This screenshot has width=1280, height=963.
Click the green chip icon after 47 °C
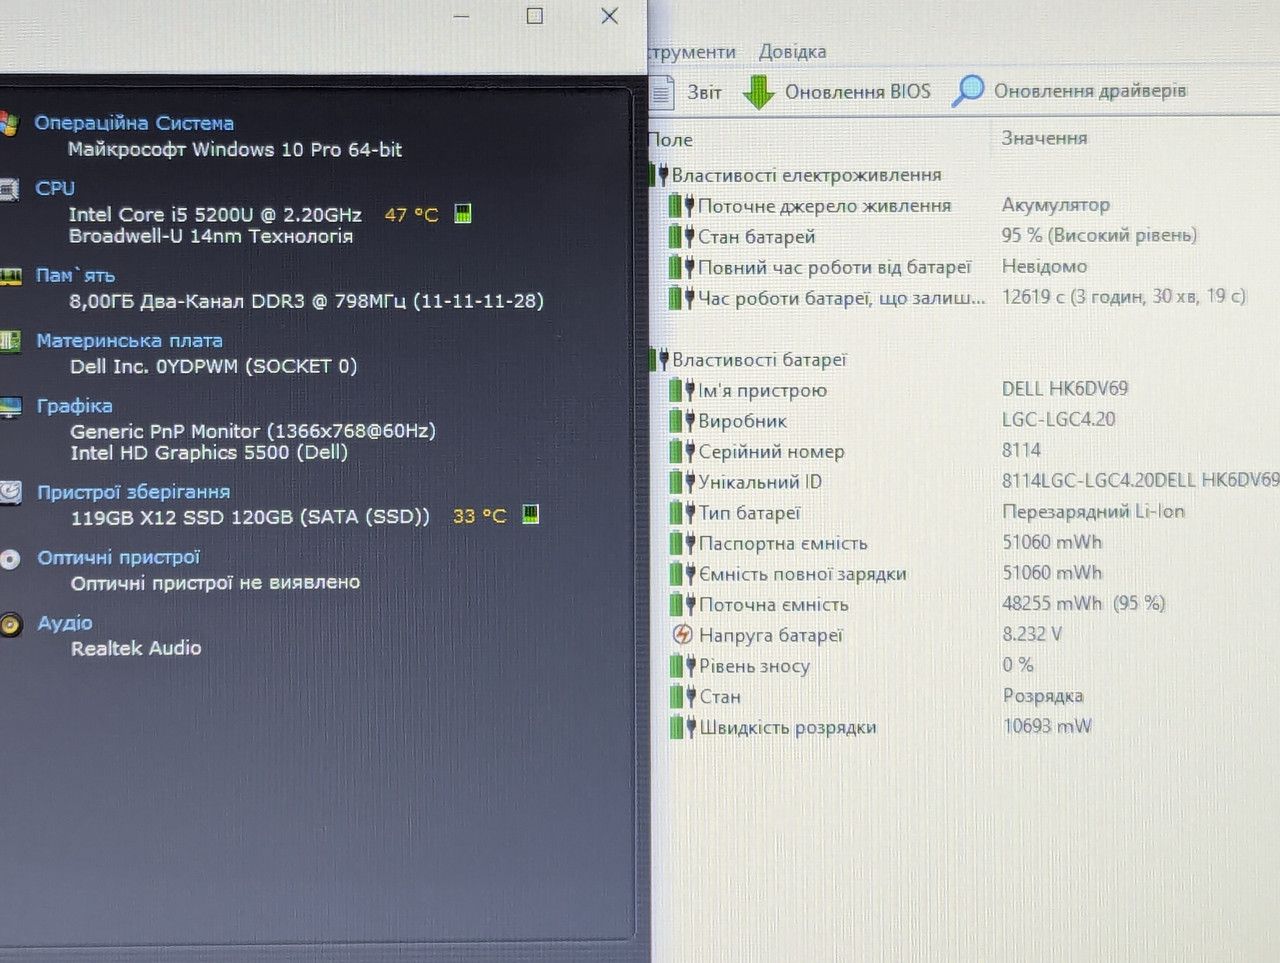tap(463, 213)
